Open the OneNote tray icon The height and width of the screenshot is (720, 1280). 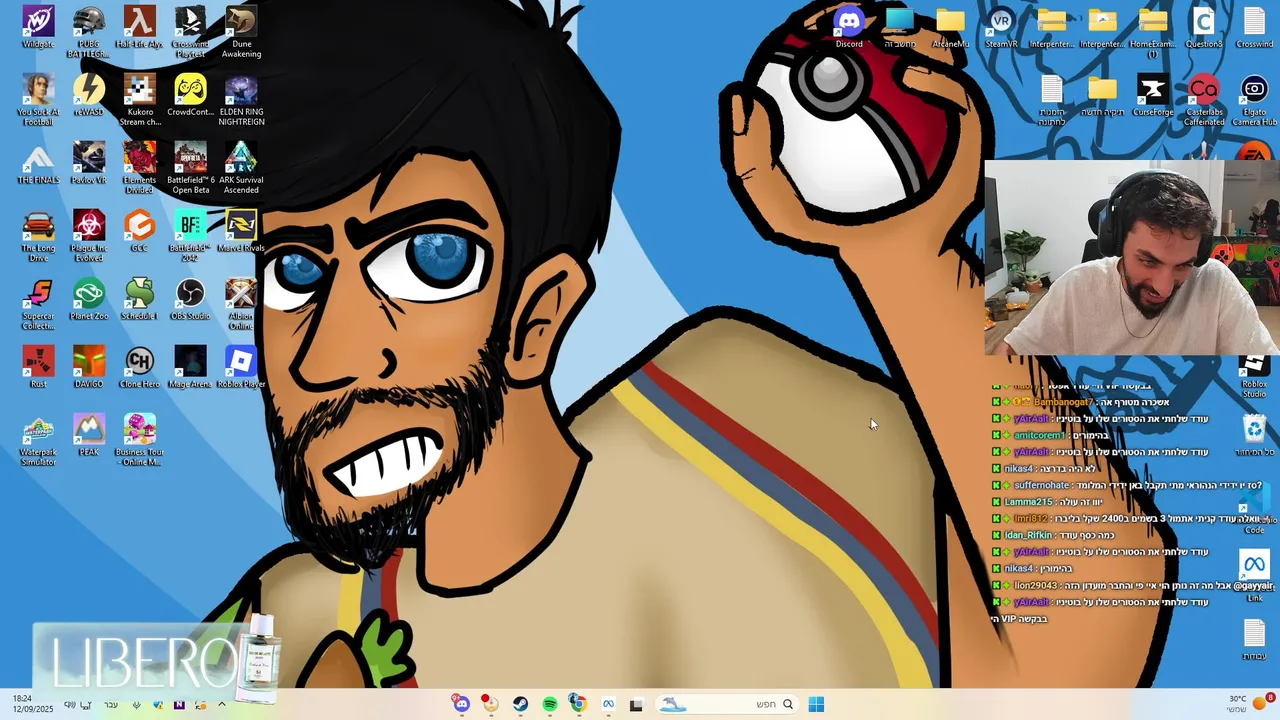[x=179, y=705]
